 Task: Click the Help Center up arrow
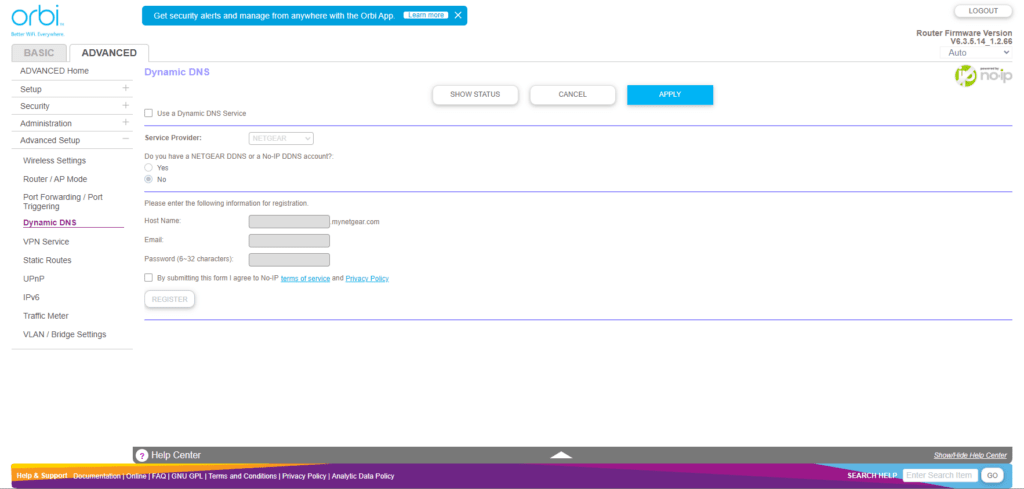[561, 455]
